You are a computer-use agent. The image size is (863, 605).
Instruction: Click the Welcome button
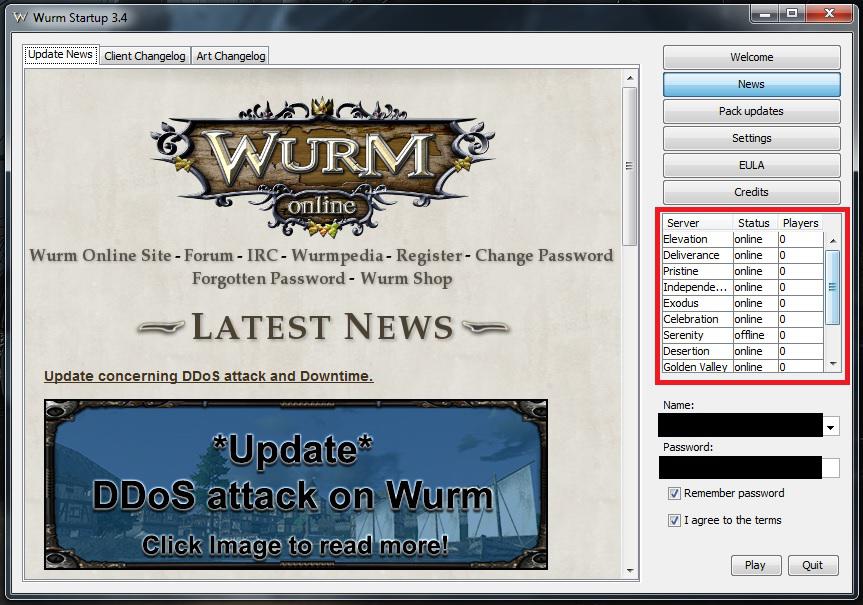pos(751,57)
